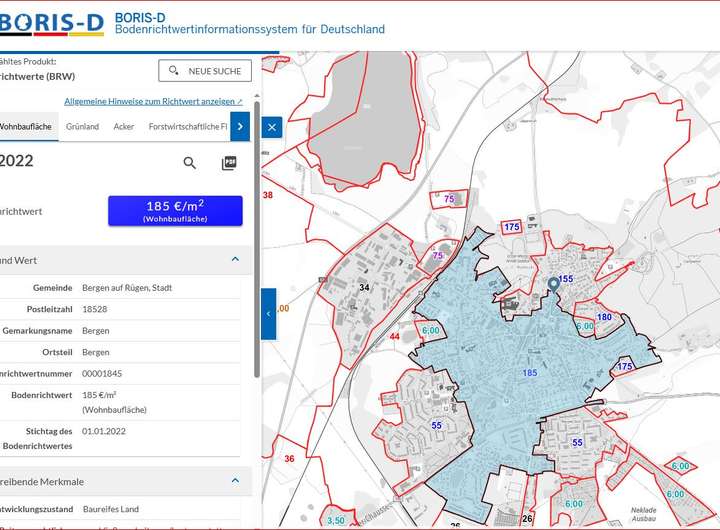The image size is (720, 530).
Task: Click the Postleitzahl value 18528
Action: [x=95, y=309]
